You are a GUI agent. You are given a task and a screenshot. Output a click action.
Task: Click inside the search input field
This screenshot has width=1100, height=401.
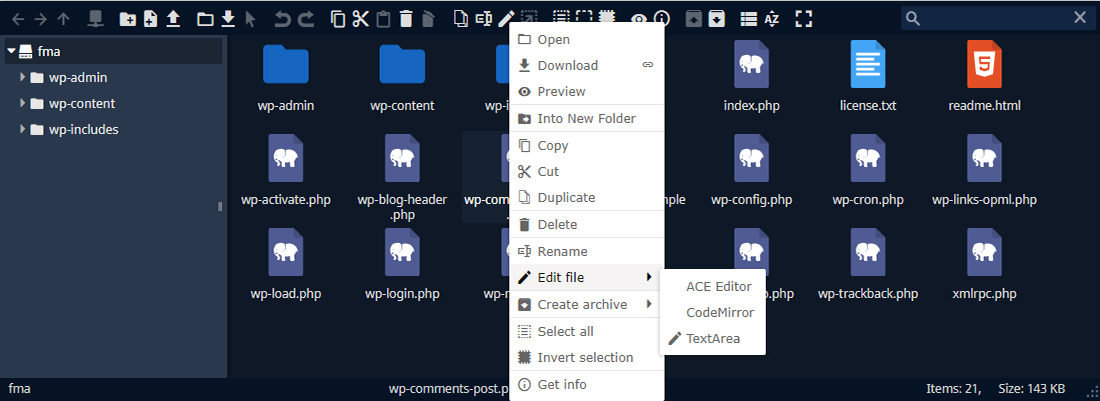click(996, 18)
